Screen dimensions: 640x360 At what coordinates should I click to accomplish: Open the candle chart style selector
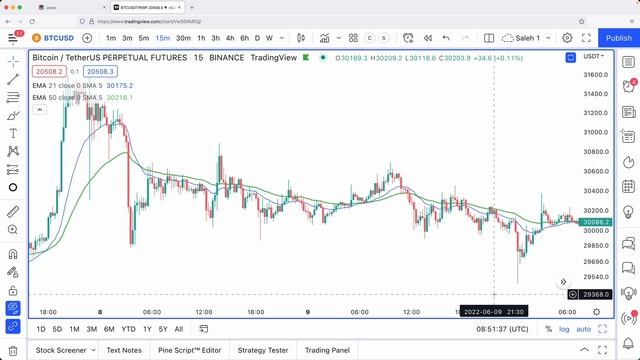[x=301, y=38]
